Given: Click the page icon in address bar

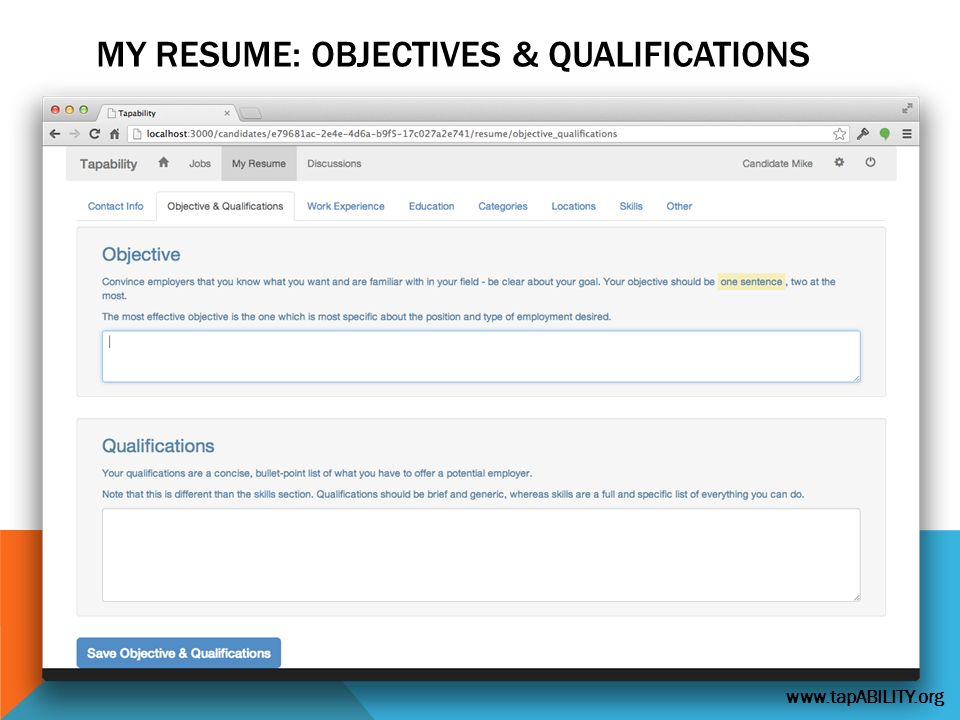Looking at the screenshot, I should (x=137, y=133).
